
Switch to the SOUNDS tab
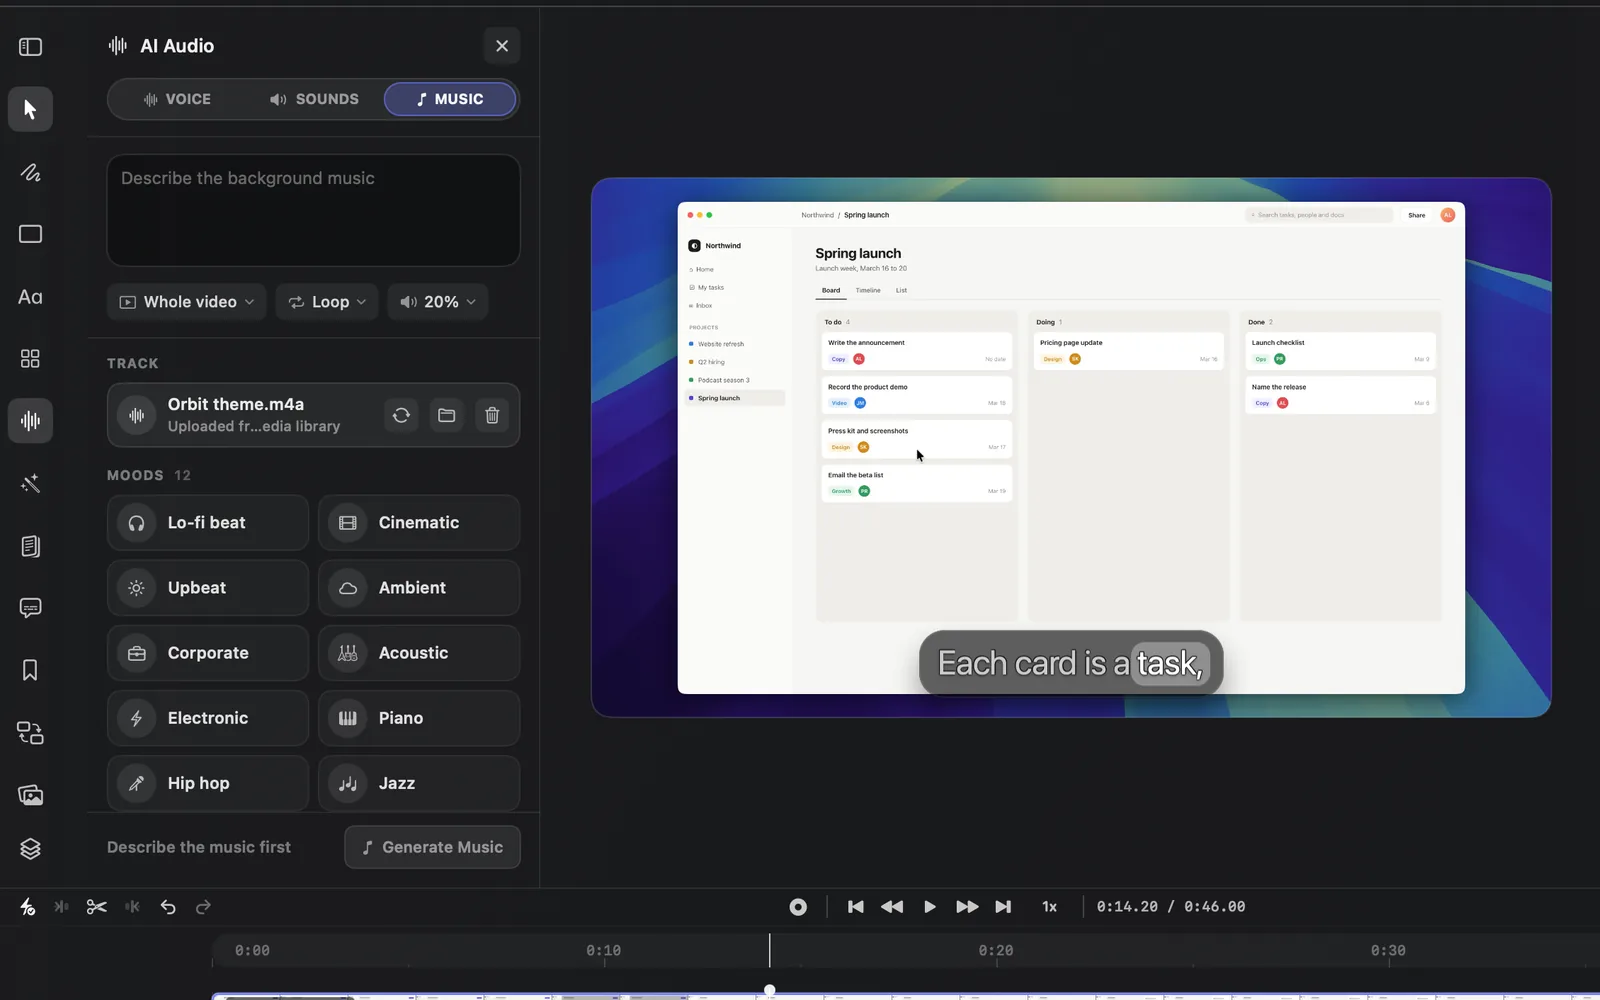coord(314,99)
